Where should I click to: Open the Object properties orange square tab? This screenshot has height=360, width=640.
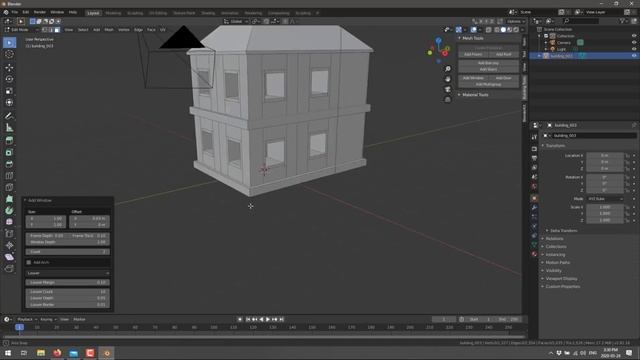tap(534, 198)
